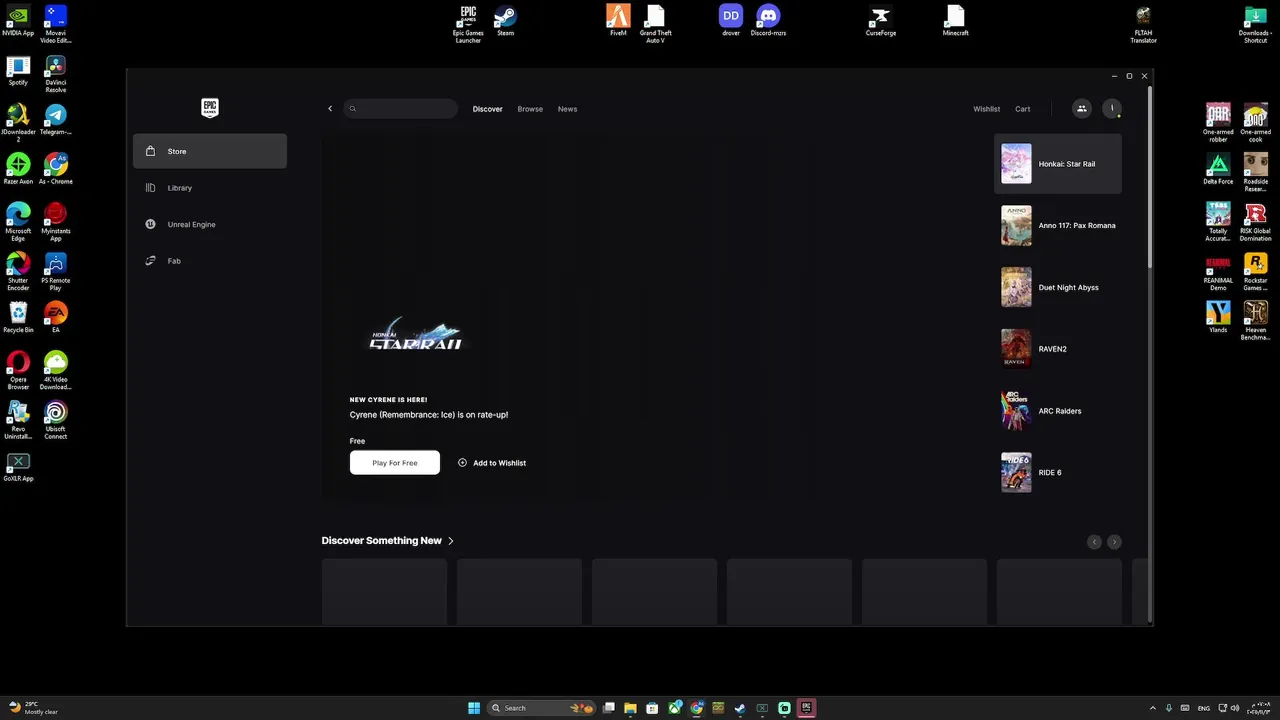Open Rockstar Games desktop shortcut
1280x720 pixels.
1256,272
